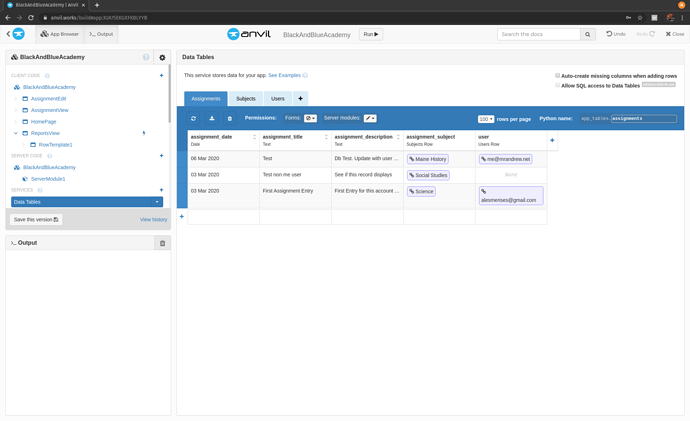Select cell First Assignment Entry
690x421 pixels.
[x=295, y=196]
